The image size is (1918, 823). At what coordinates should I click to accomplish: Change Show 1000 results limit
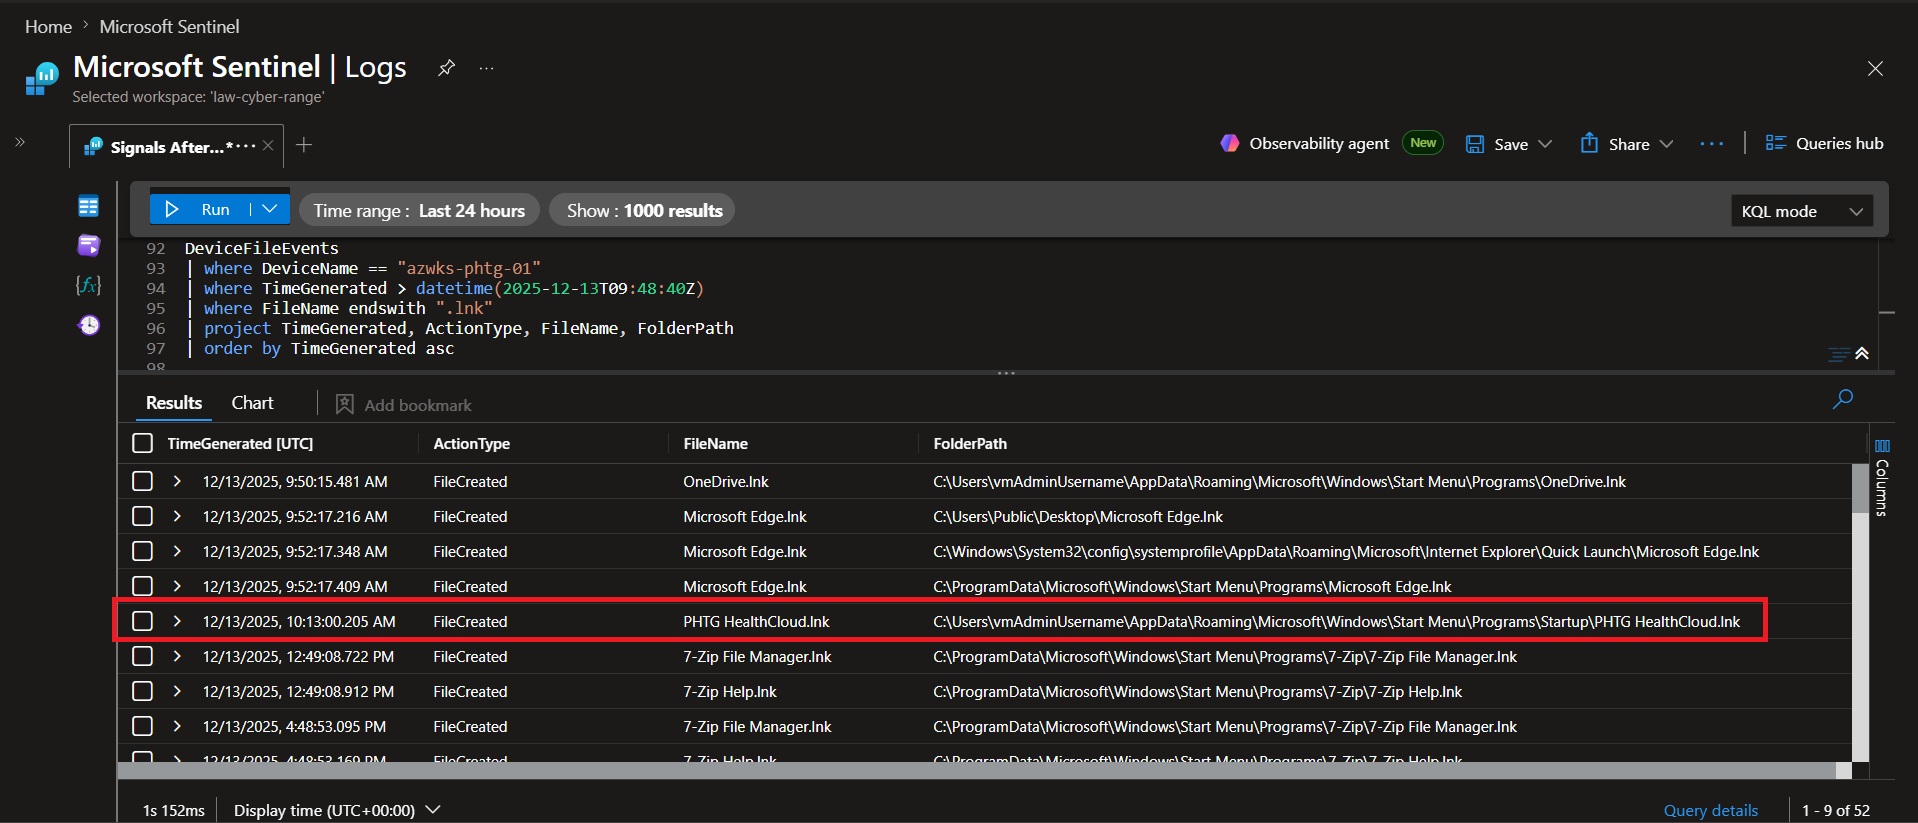643,210
